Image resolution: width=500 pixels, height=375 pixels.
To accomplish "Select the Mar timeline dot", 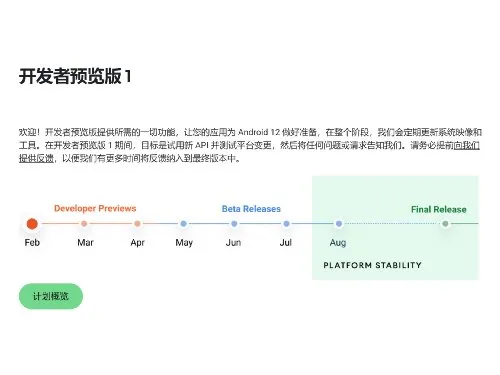I will tap(84, 224).
